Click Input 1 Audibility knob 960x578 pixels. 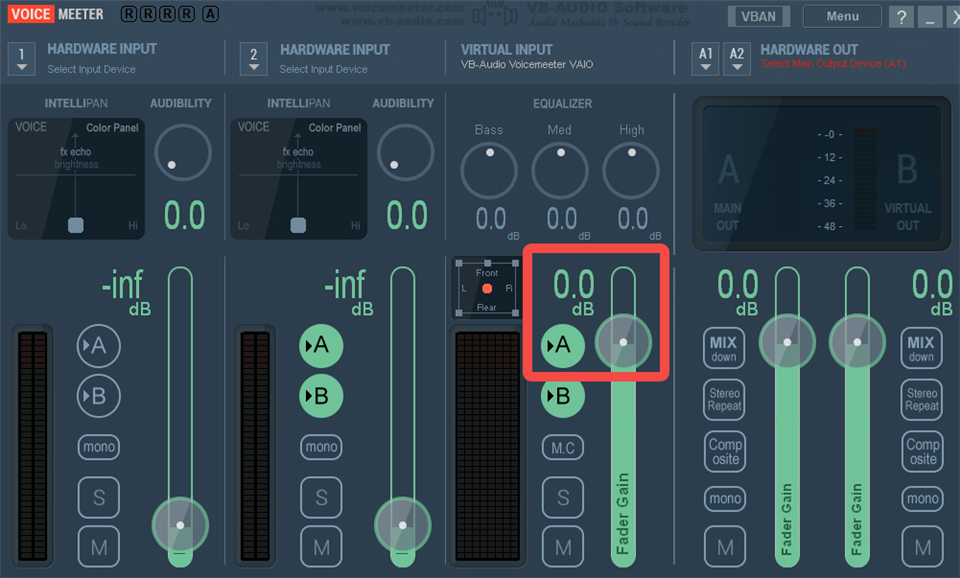pos(182,152)
